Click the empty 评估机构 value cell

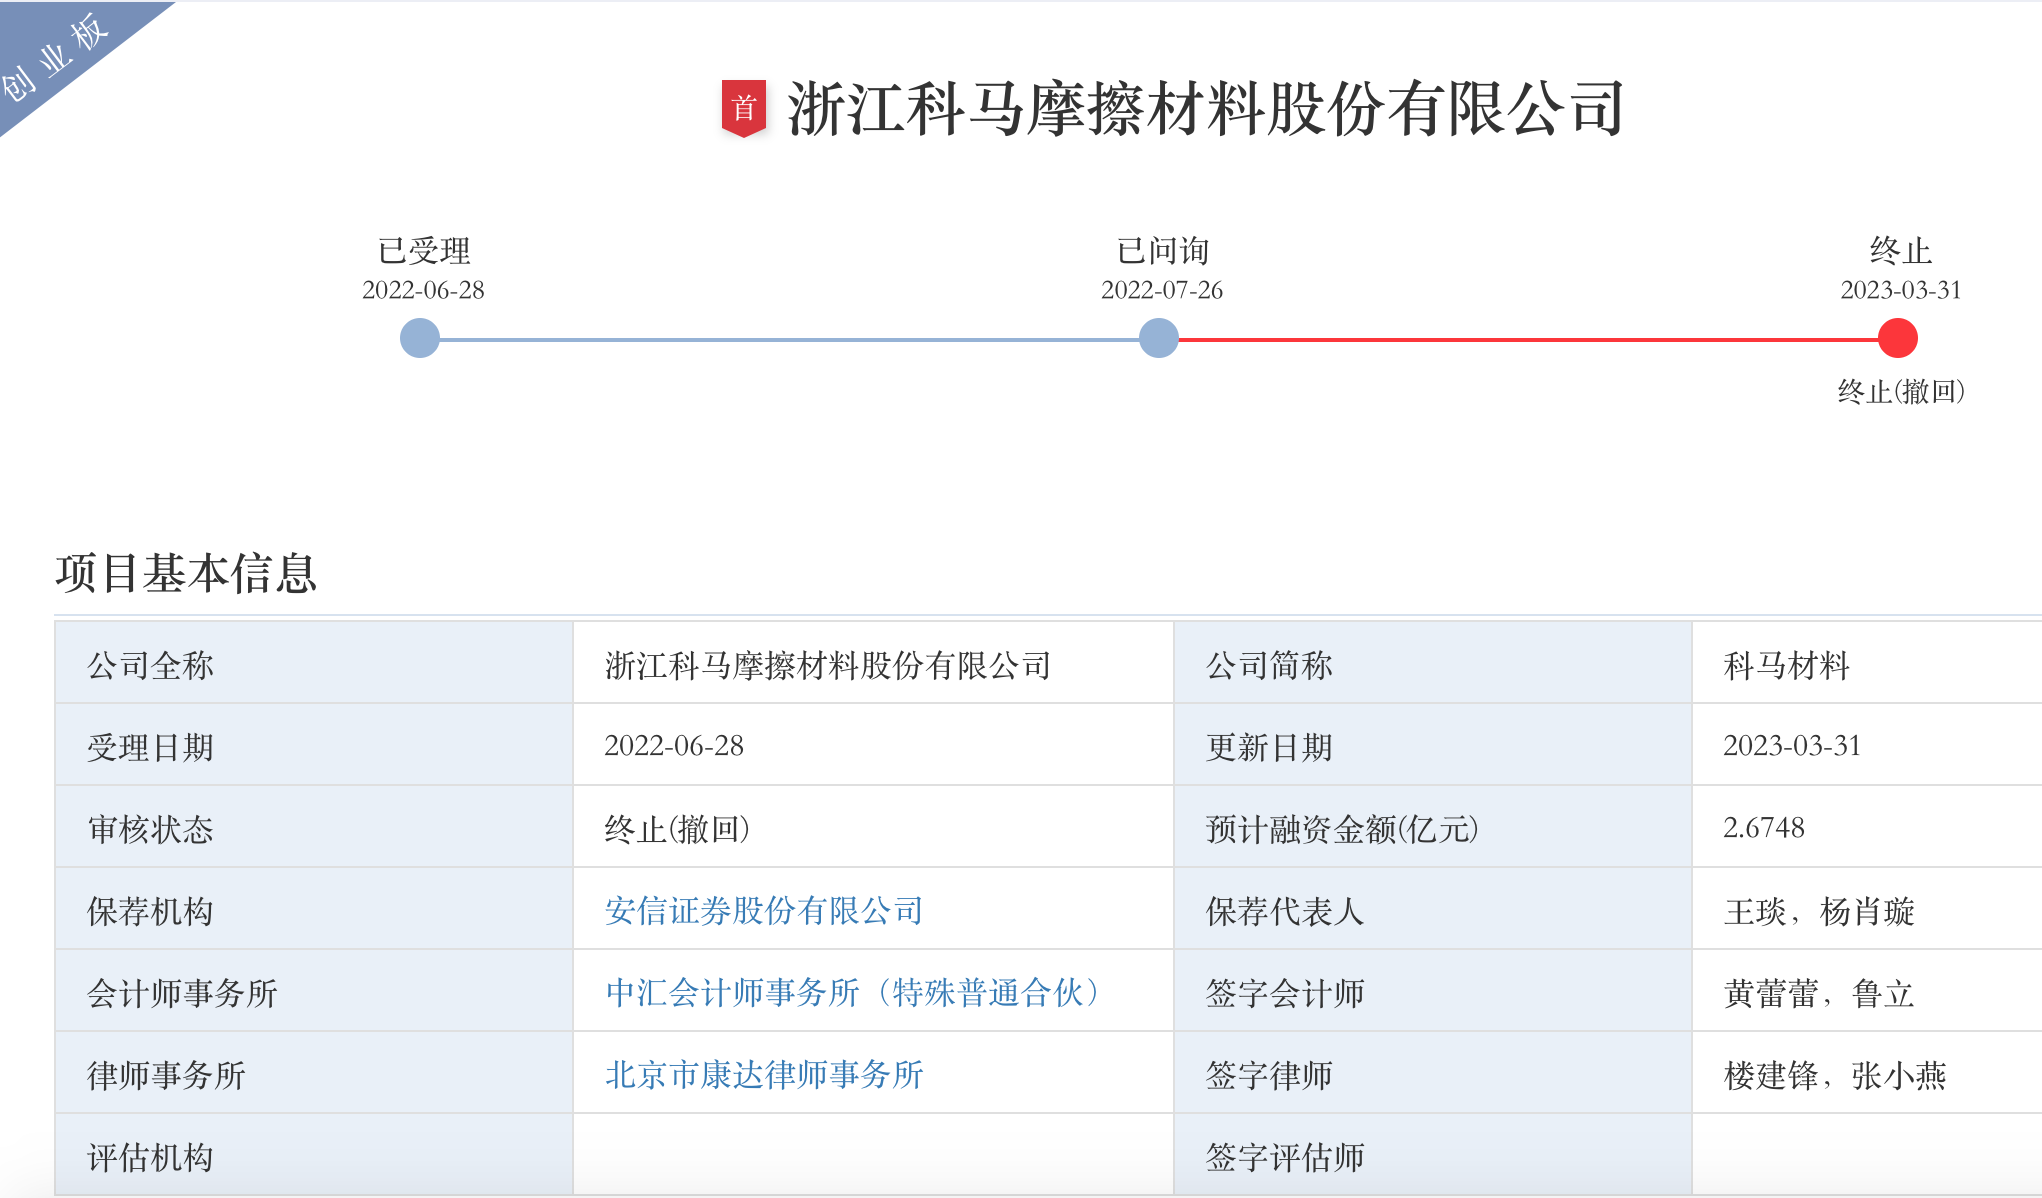tap(872, 1156)
